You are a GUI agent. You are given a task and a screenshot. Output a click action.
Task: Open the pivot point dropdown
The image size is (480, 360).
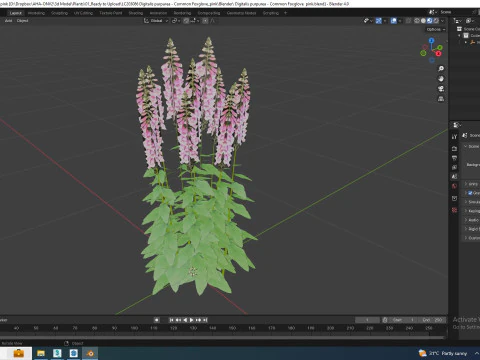pos(175,21)
